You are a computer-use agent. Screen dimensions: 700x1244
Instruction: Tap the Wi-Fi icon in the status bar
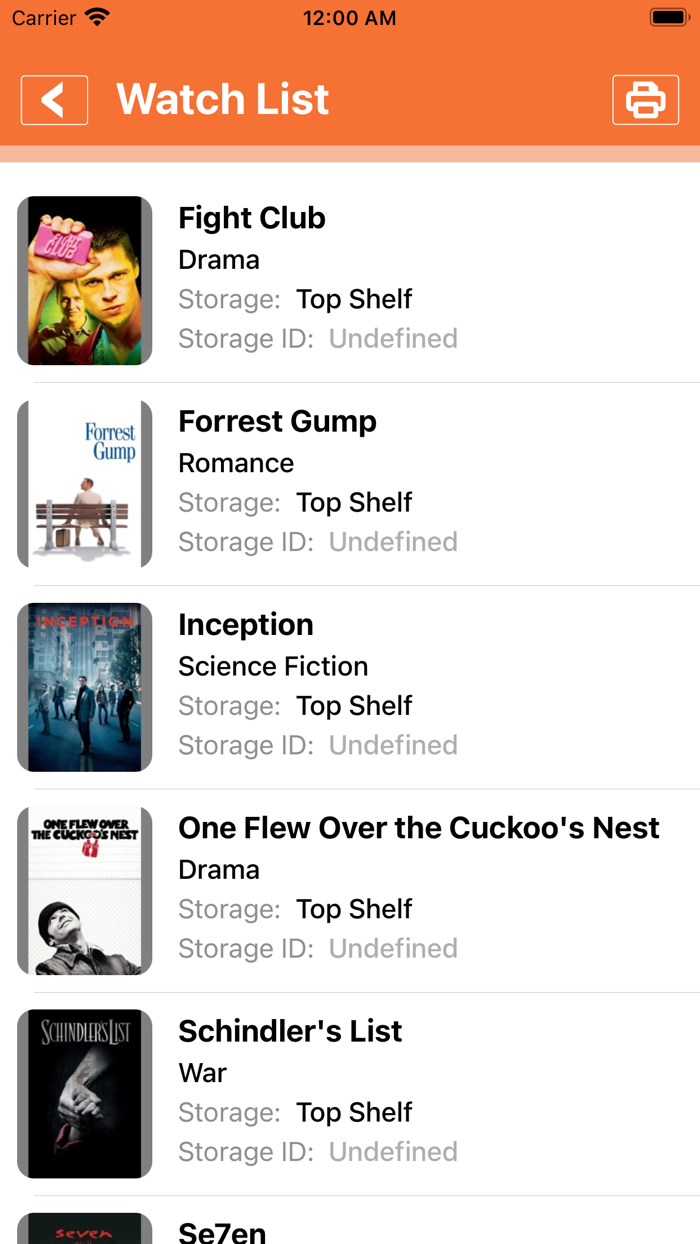pyautogui.click(x=97, y=16)
